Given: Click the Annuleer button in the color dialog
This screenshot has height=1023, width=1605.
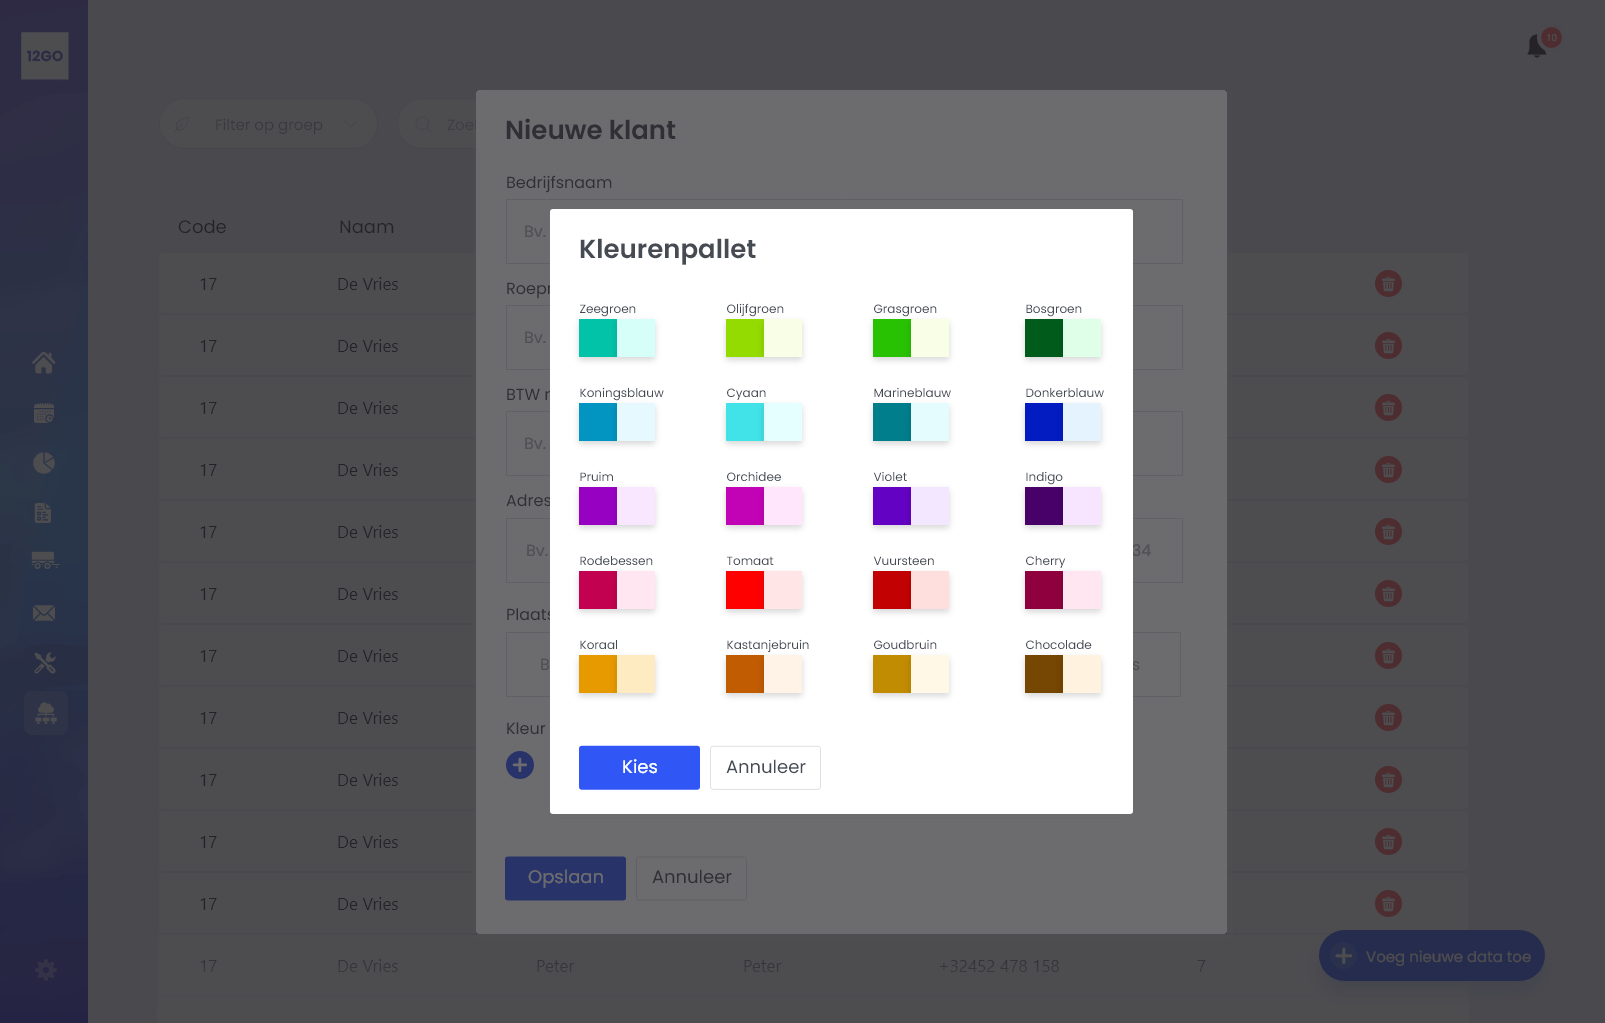Looking at the screenshot, I should click(x=765, y=767).
